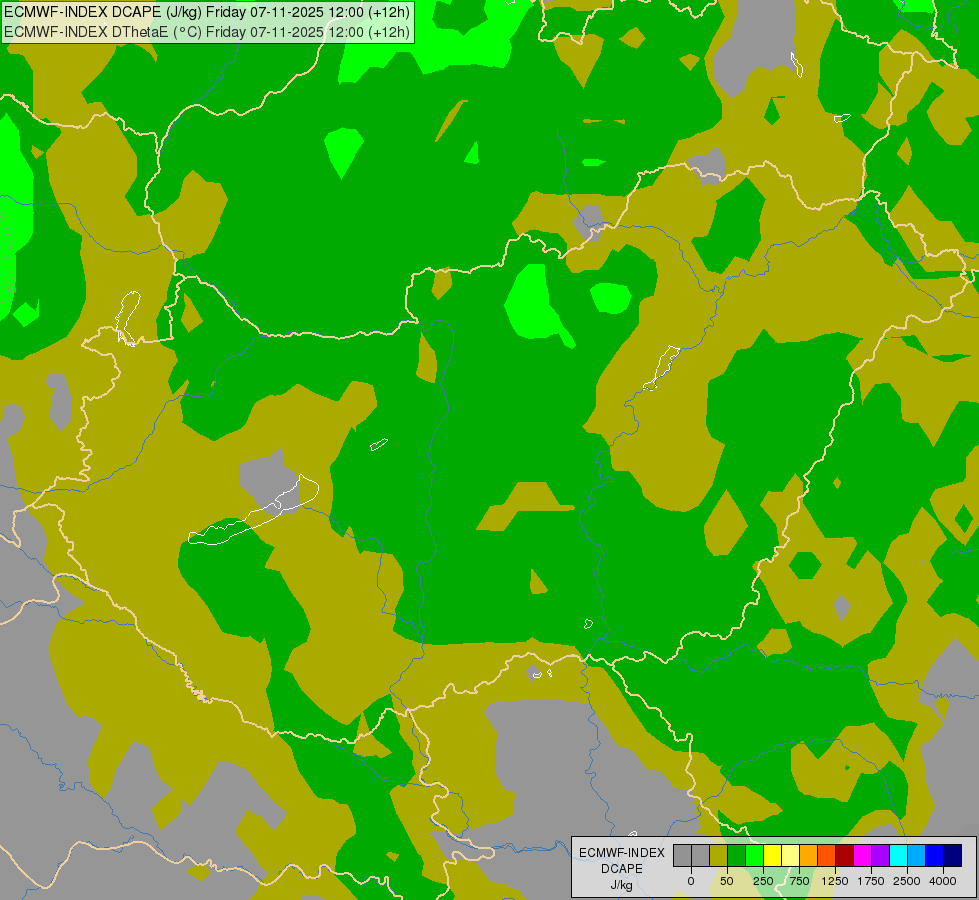Click the 'ECMWF-INDEX DThetaE (°C)' title line
The height and width of the screenshot is (900, 979).
point(207,32)
